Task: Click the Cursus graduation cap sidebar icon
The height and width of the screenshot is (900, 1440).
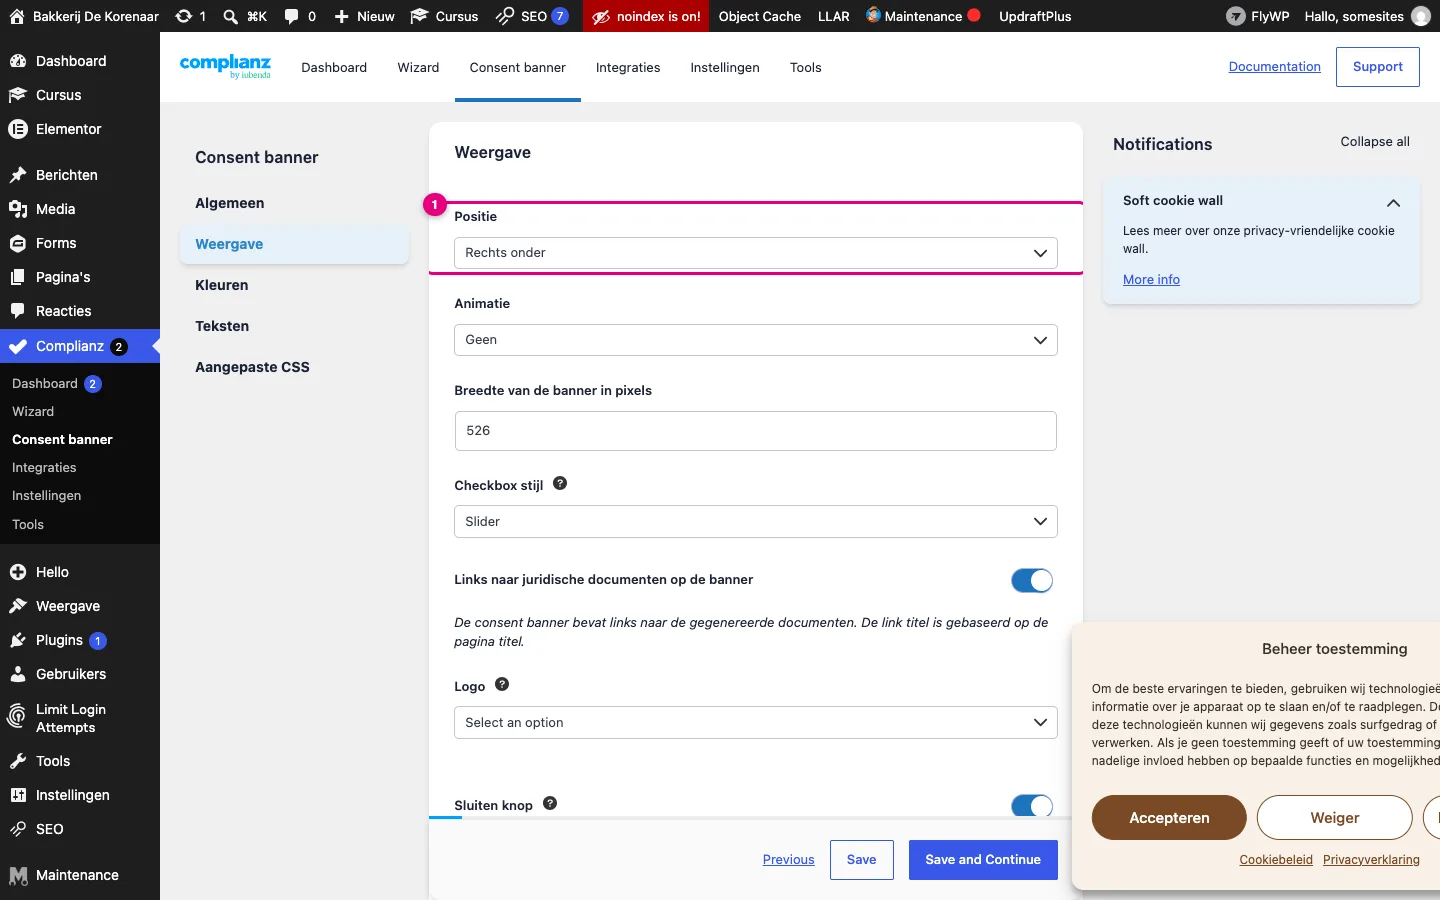Action: (17, 95)
